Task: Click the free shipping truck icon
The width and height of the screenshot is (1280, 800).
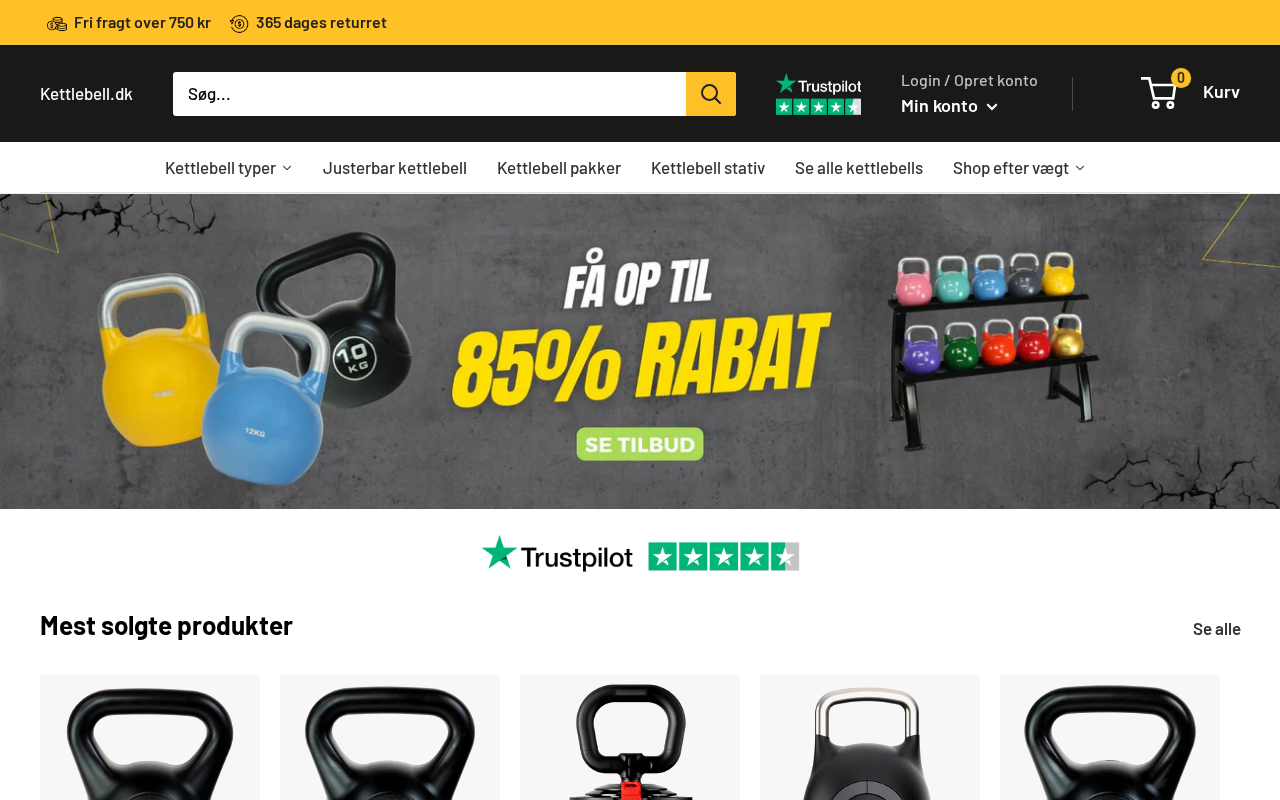Action: [x=57, y=23]
